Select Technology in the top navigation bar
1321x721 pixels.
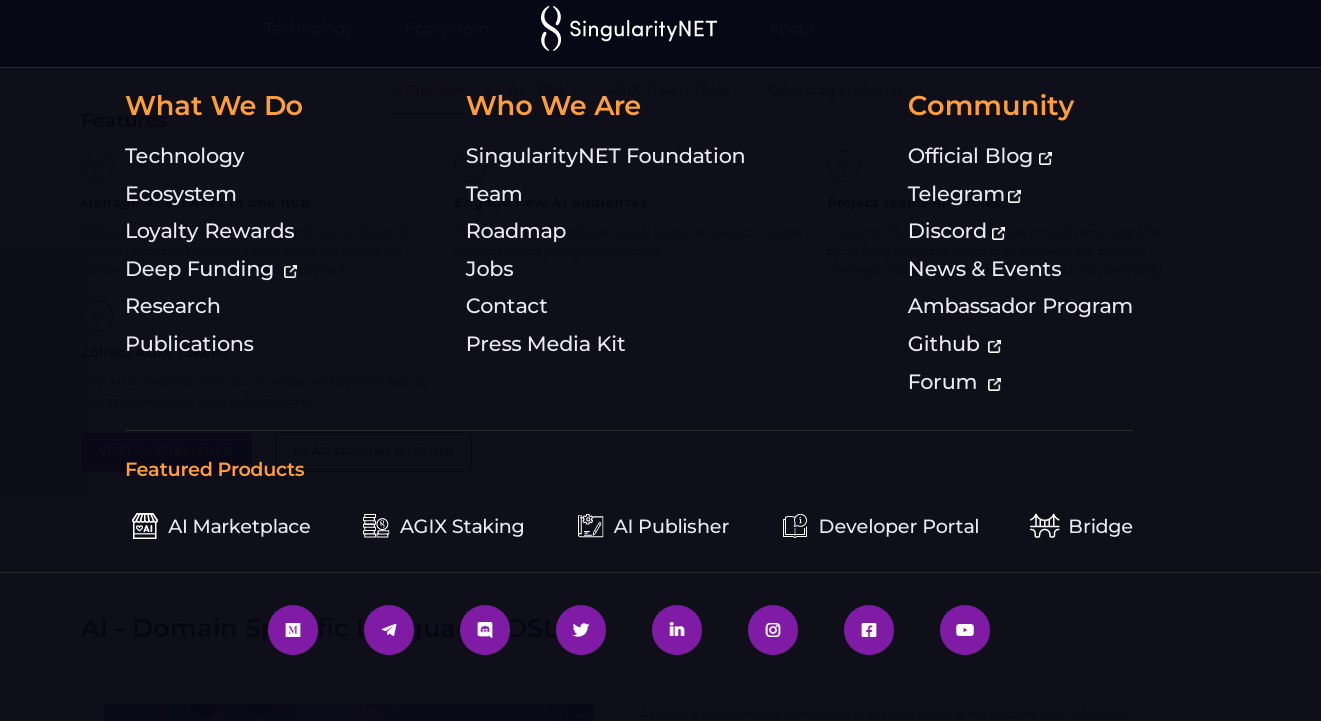coord(309,29)
